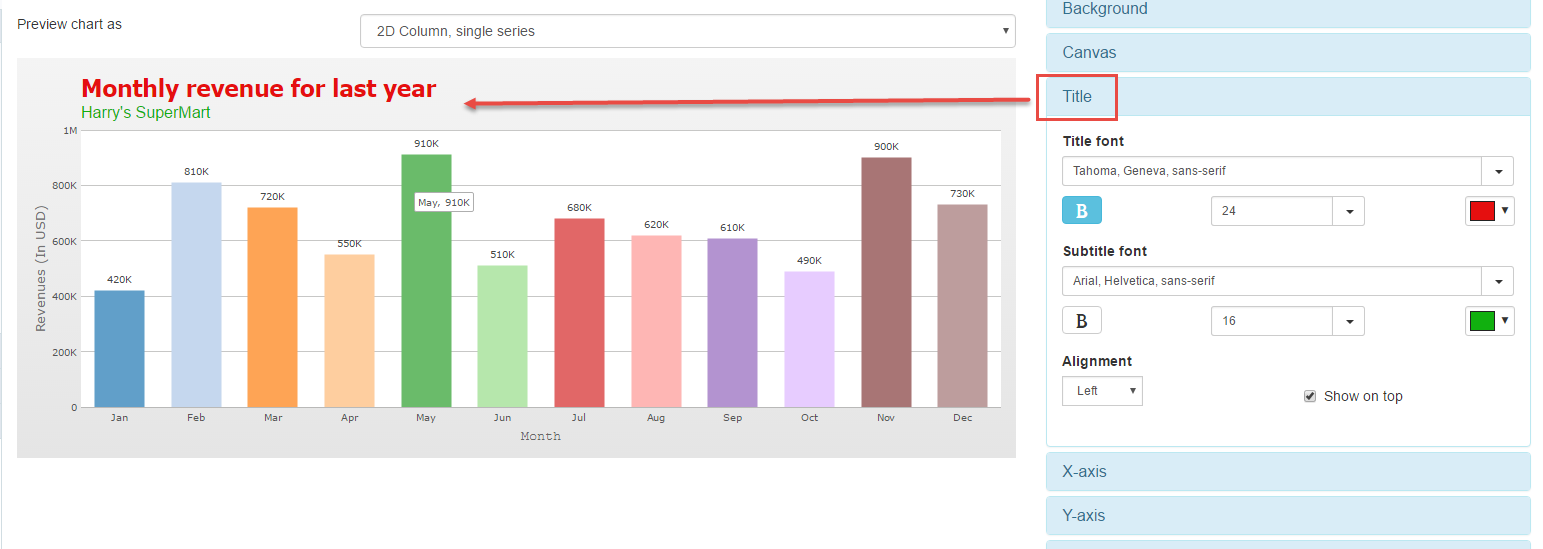Collapse the Title settings section
This screenshot has height=549, width=1543.
click(1077, 97)
